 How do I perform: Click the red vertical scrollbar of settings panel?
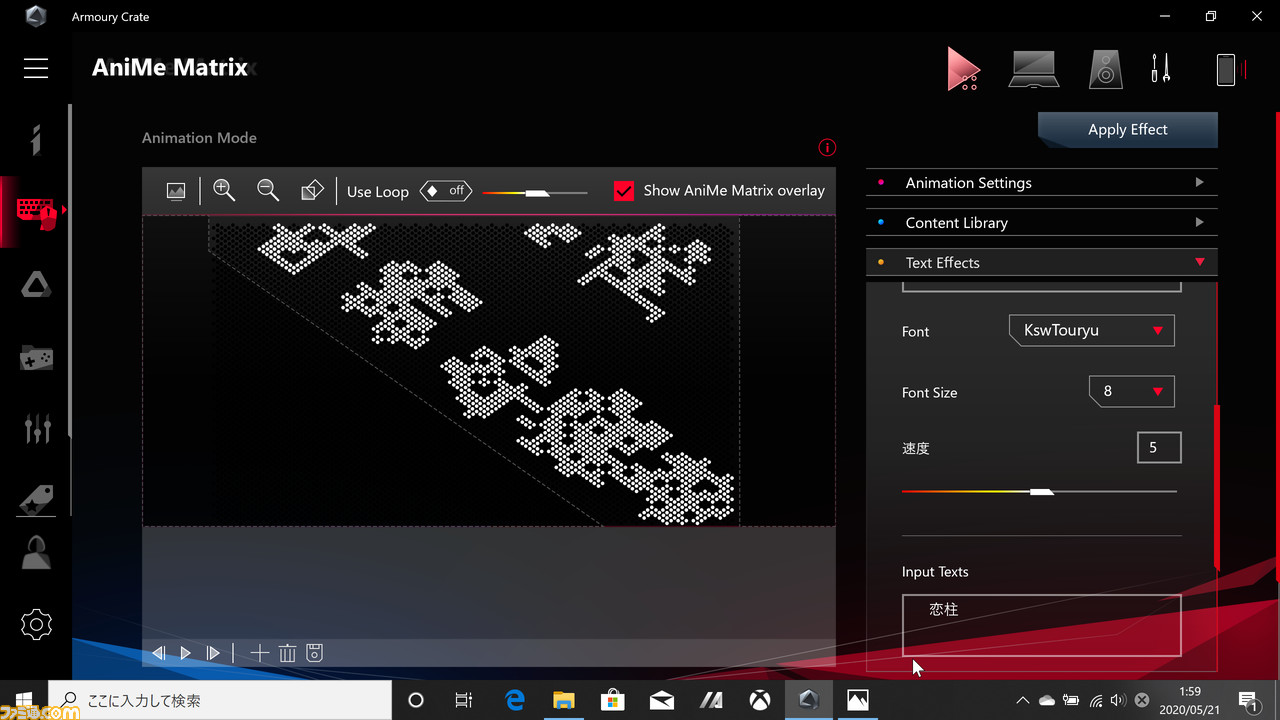coord(1217,486)
